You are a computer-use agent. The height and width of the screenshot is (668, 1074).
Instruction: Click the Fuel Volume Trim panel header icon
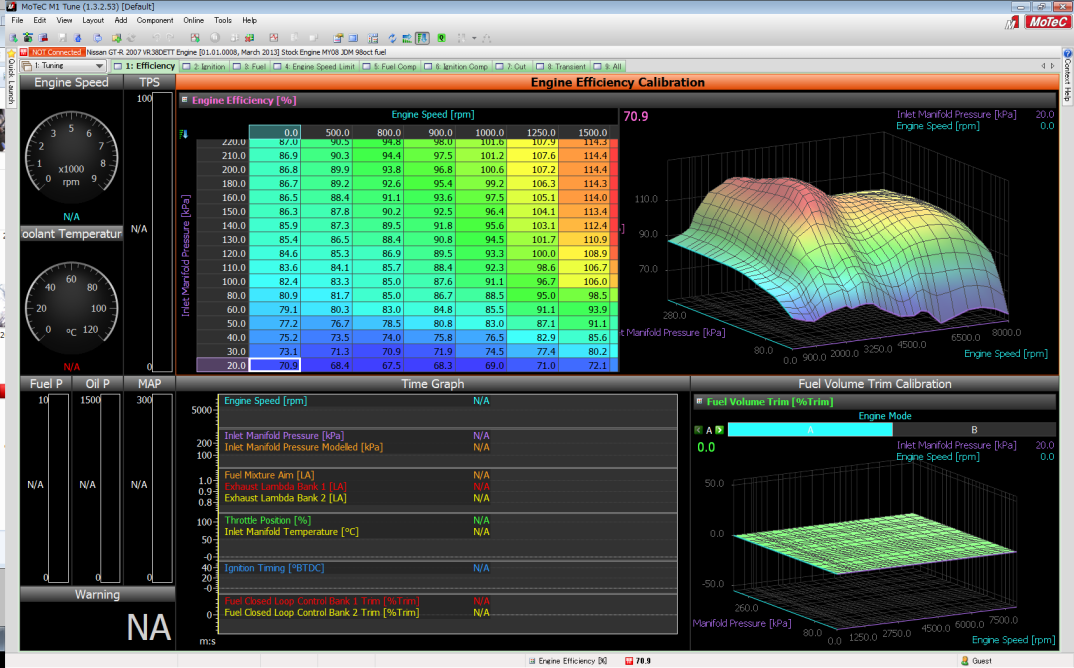(x=699, y=401)
